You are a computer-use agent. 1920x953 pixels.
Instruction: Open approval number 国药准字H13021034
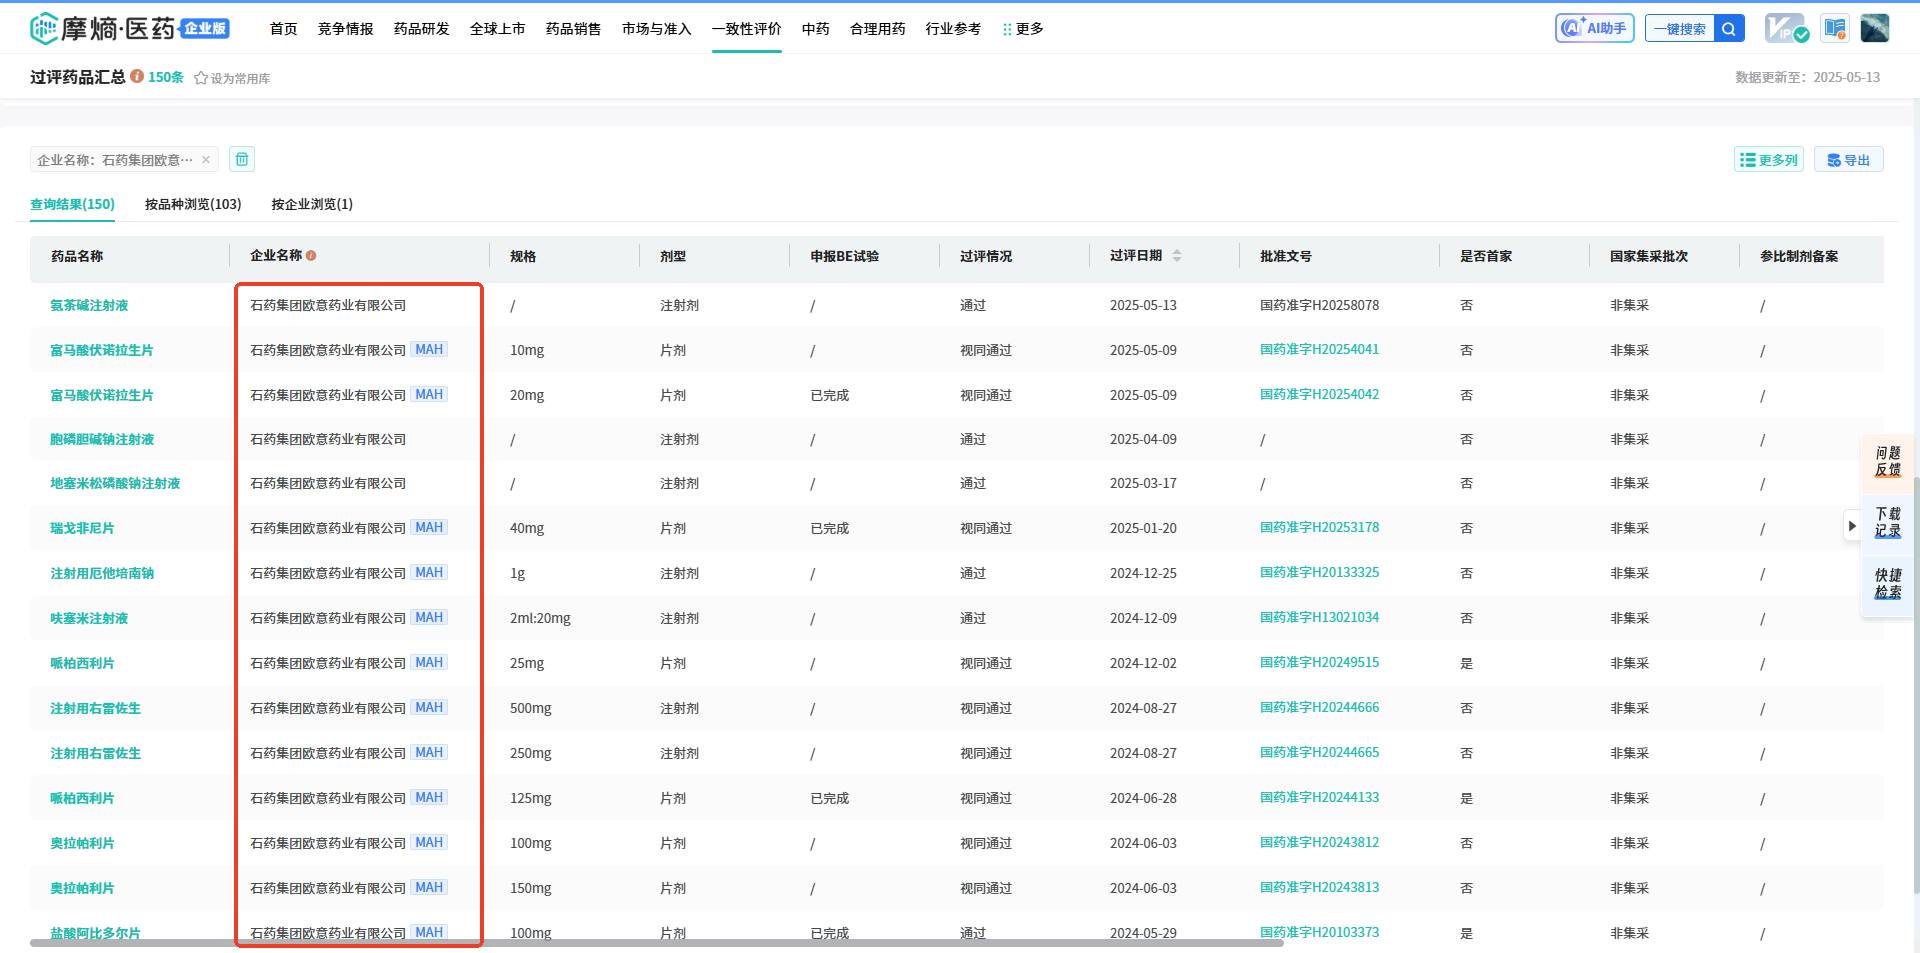(1320, 618)
